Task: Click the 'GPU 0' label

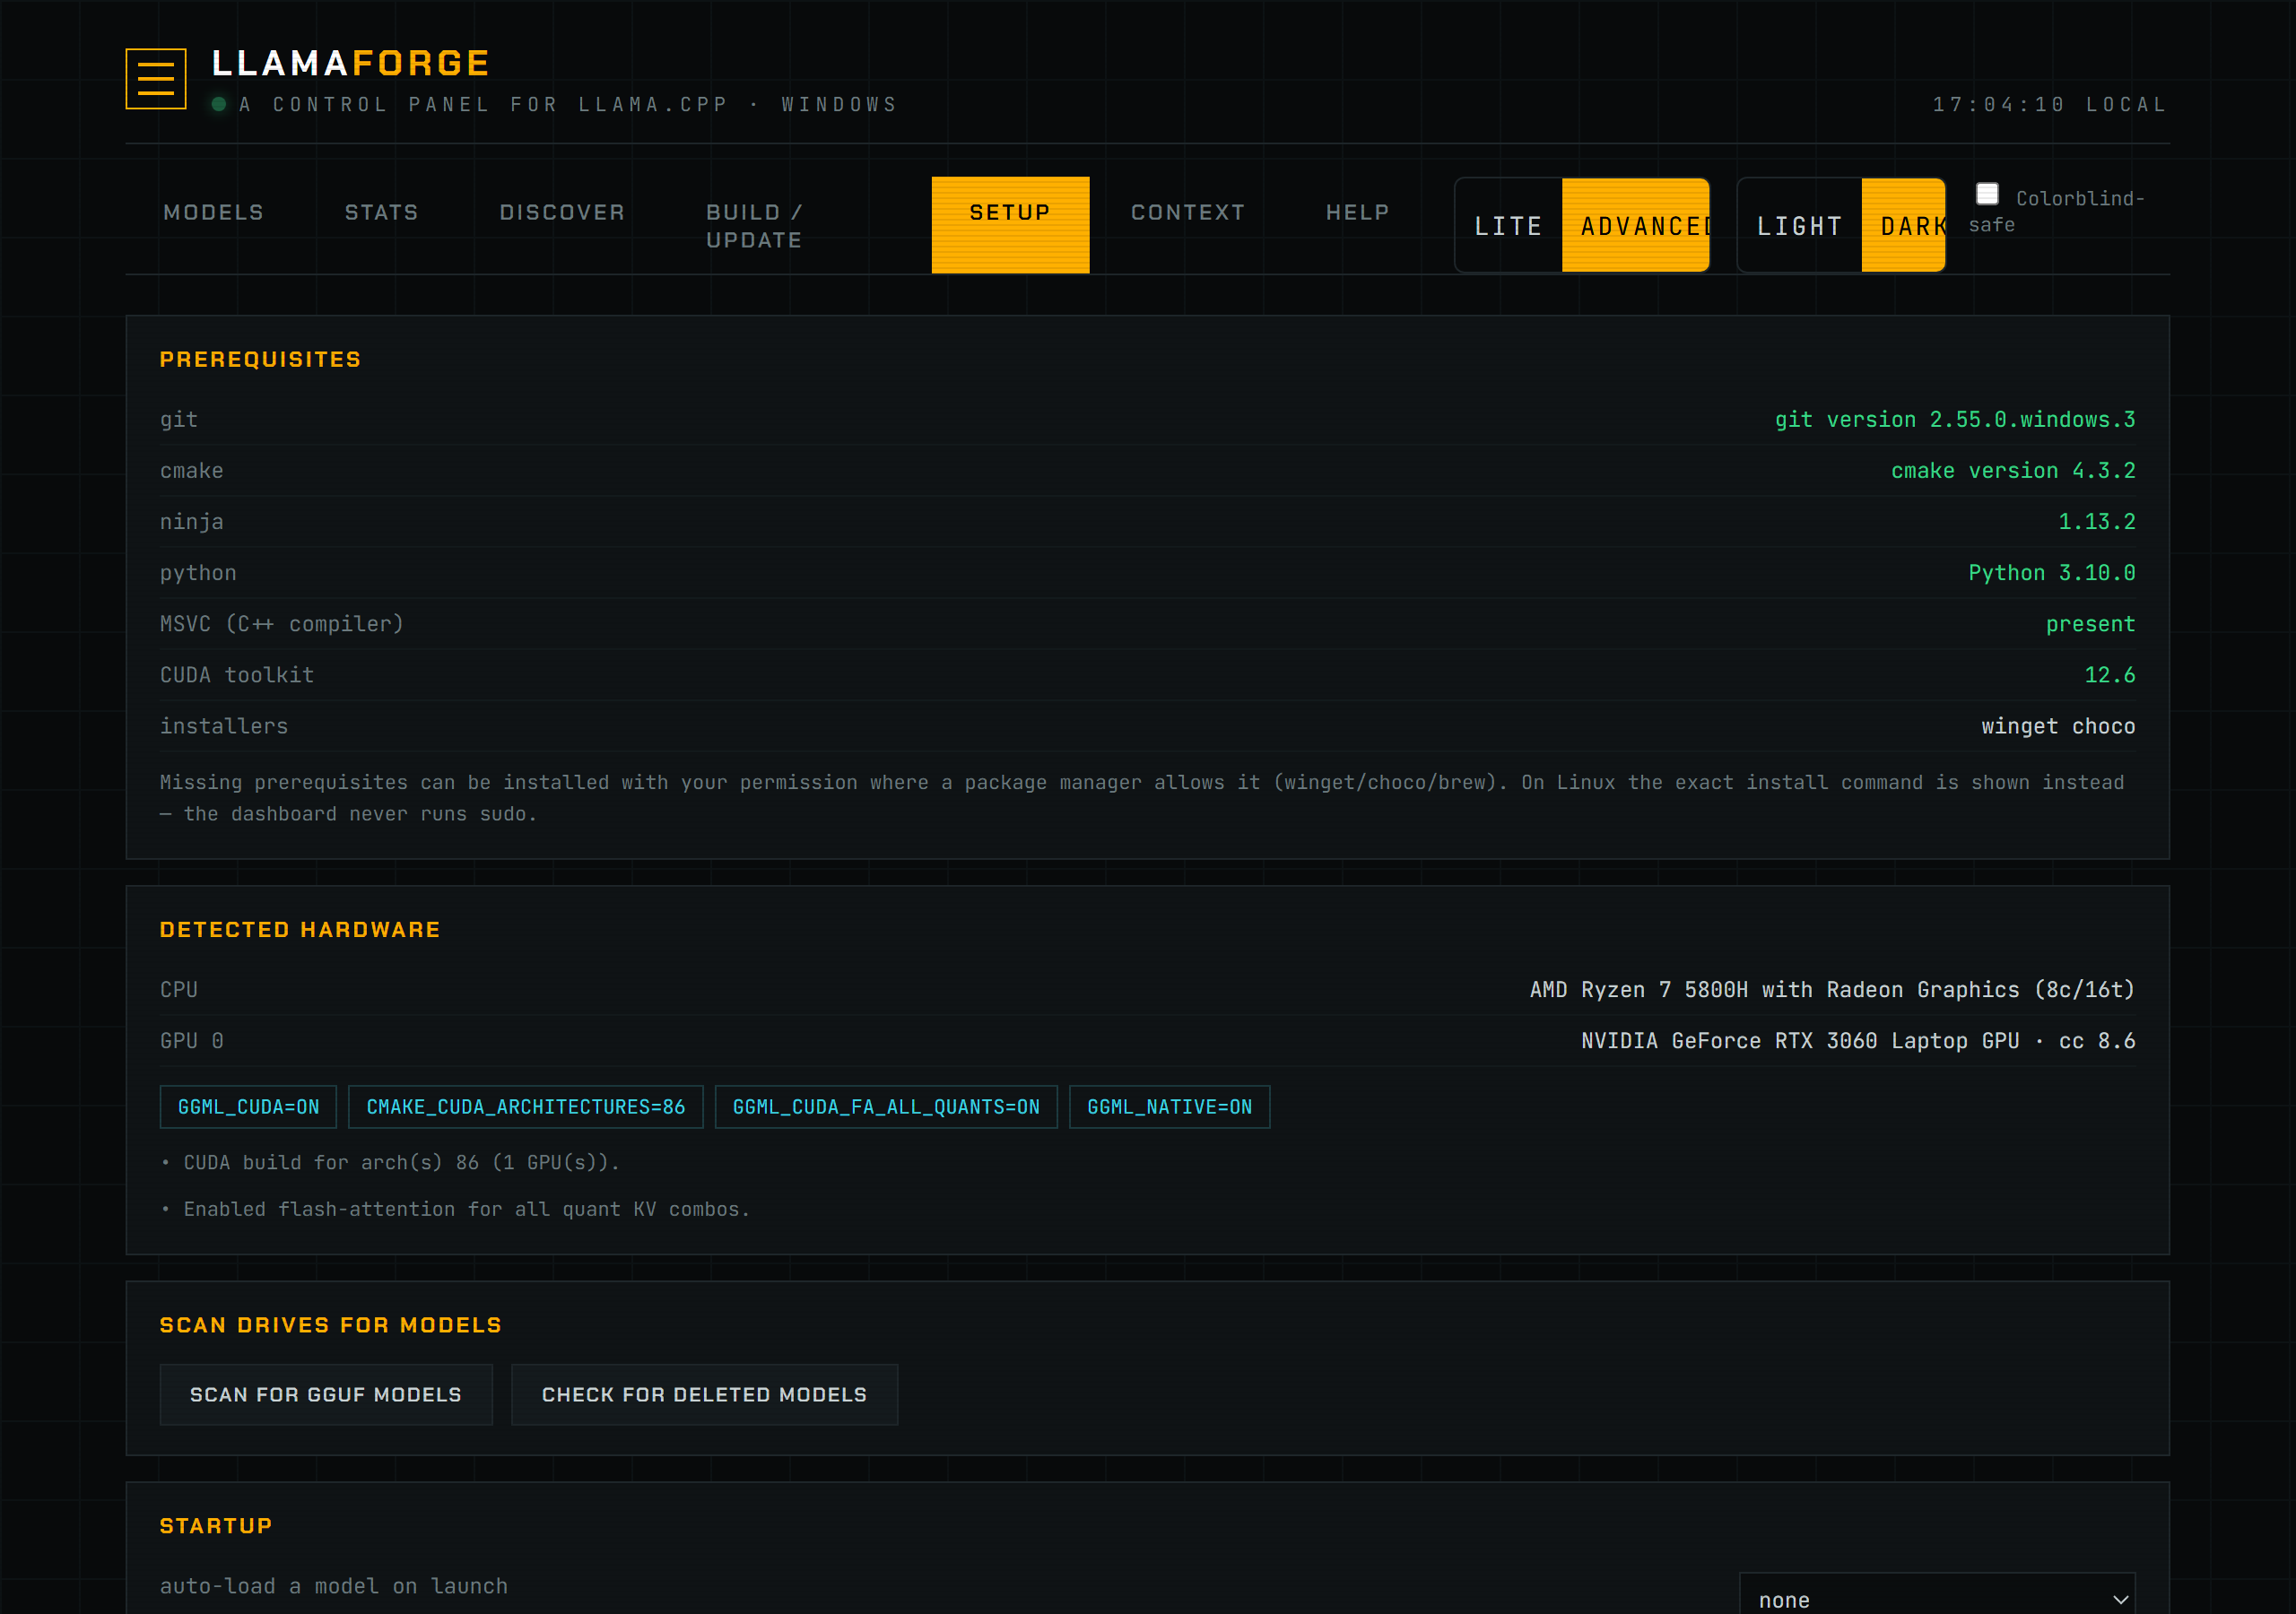Action: (192, 1041)
